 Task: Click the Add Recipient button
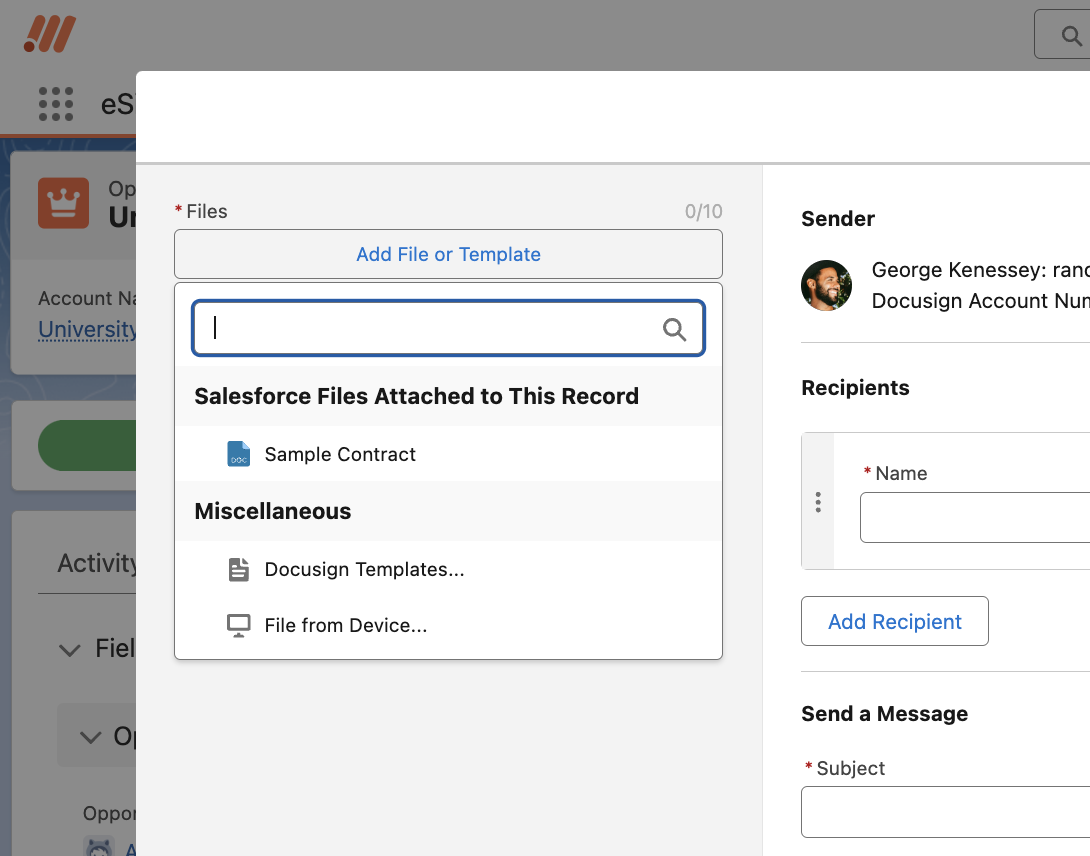tap(895, 621)
